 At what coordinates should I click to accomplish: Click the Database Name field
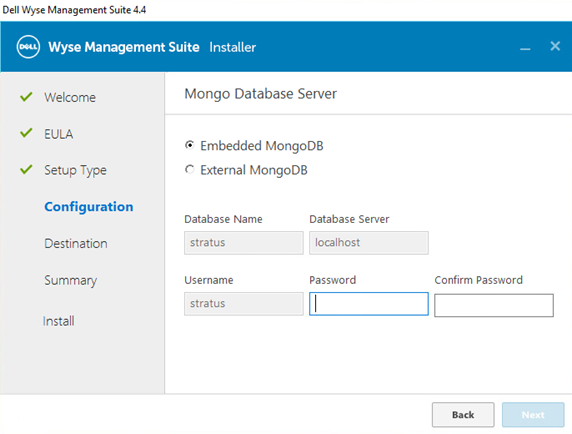(244, 243)
